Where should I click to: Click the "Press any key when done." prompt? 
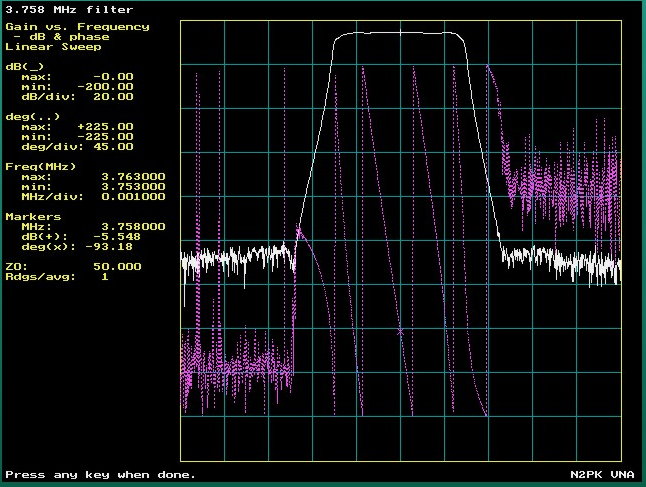pyautogui.click(x=100, y=474)
